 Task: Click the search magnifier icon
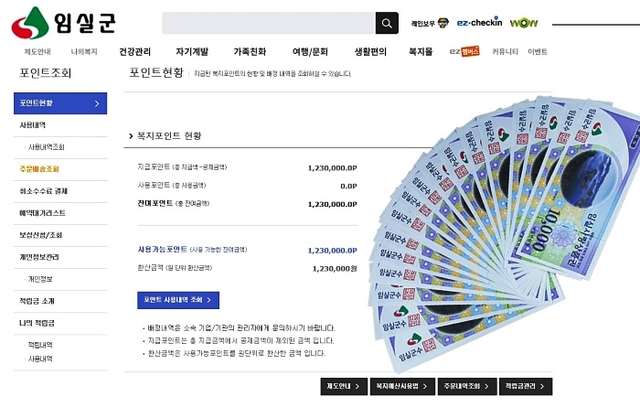point(387,23)
